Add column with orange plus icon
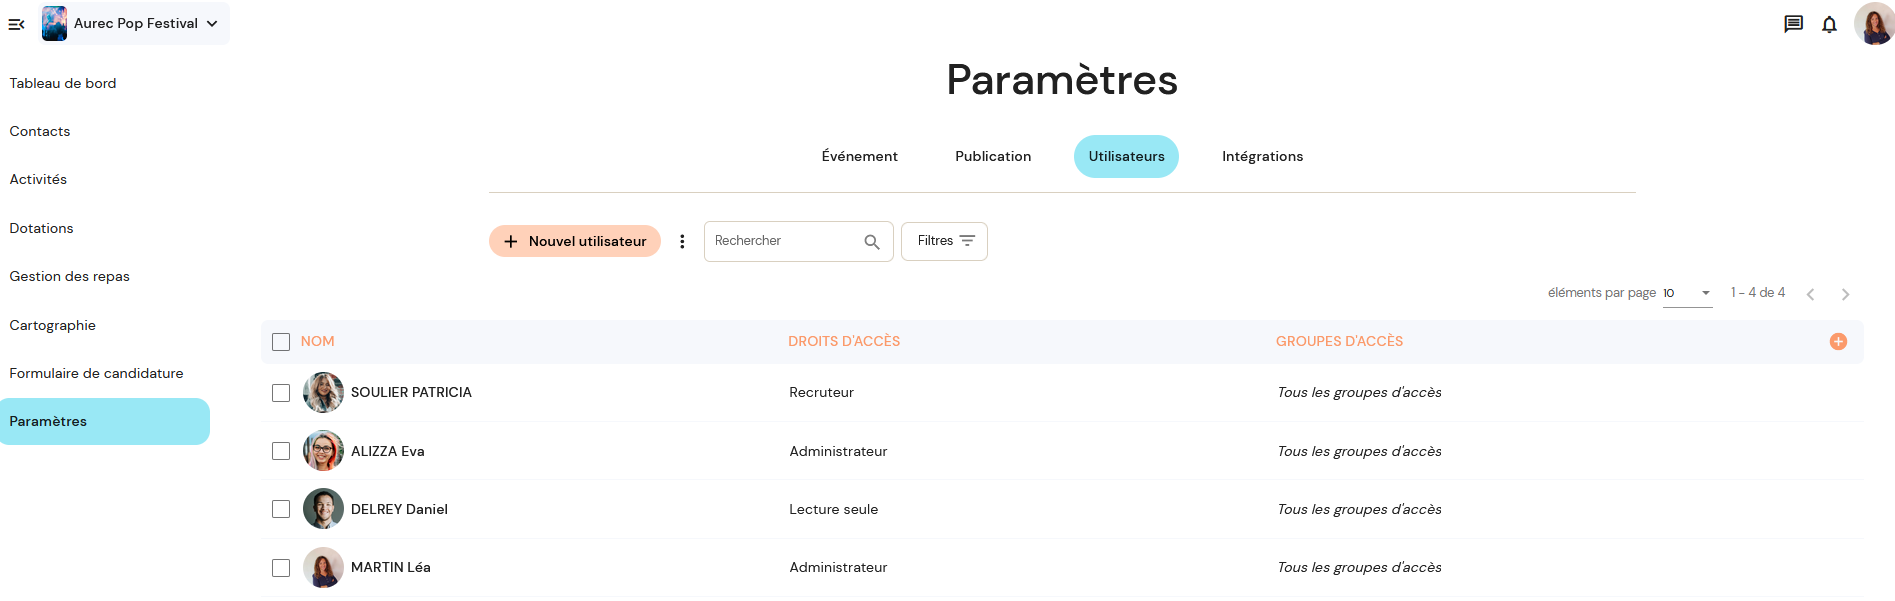This screenshot has width=1895, height=601. point(1838,341)
